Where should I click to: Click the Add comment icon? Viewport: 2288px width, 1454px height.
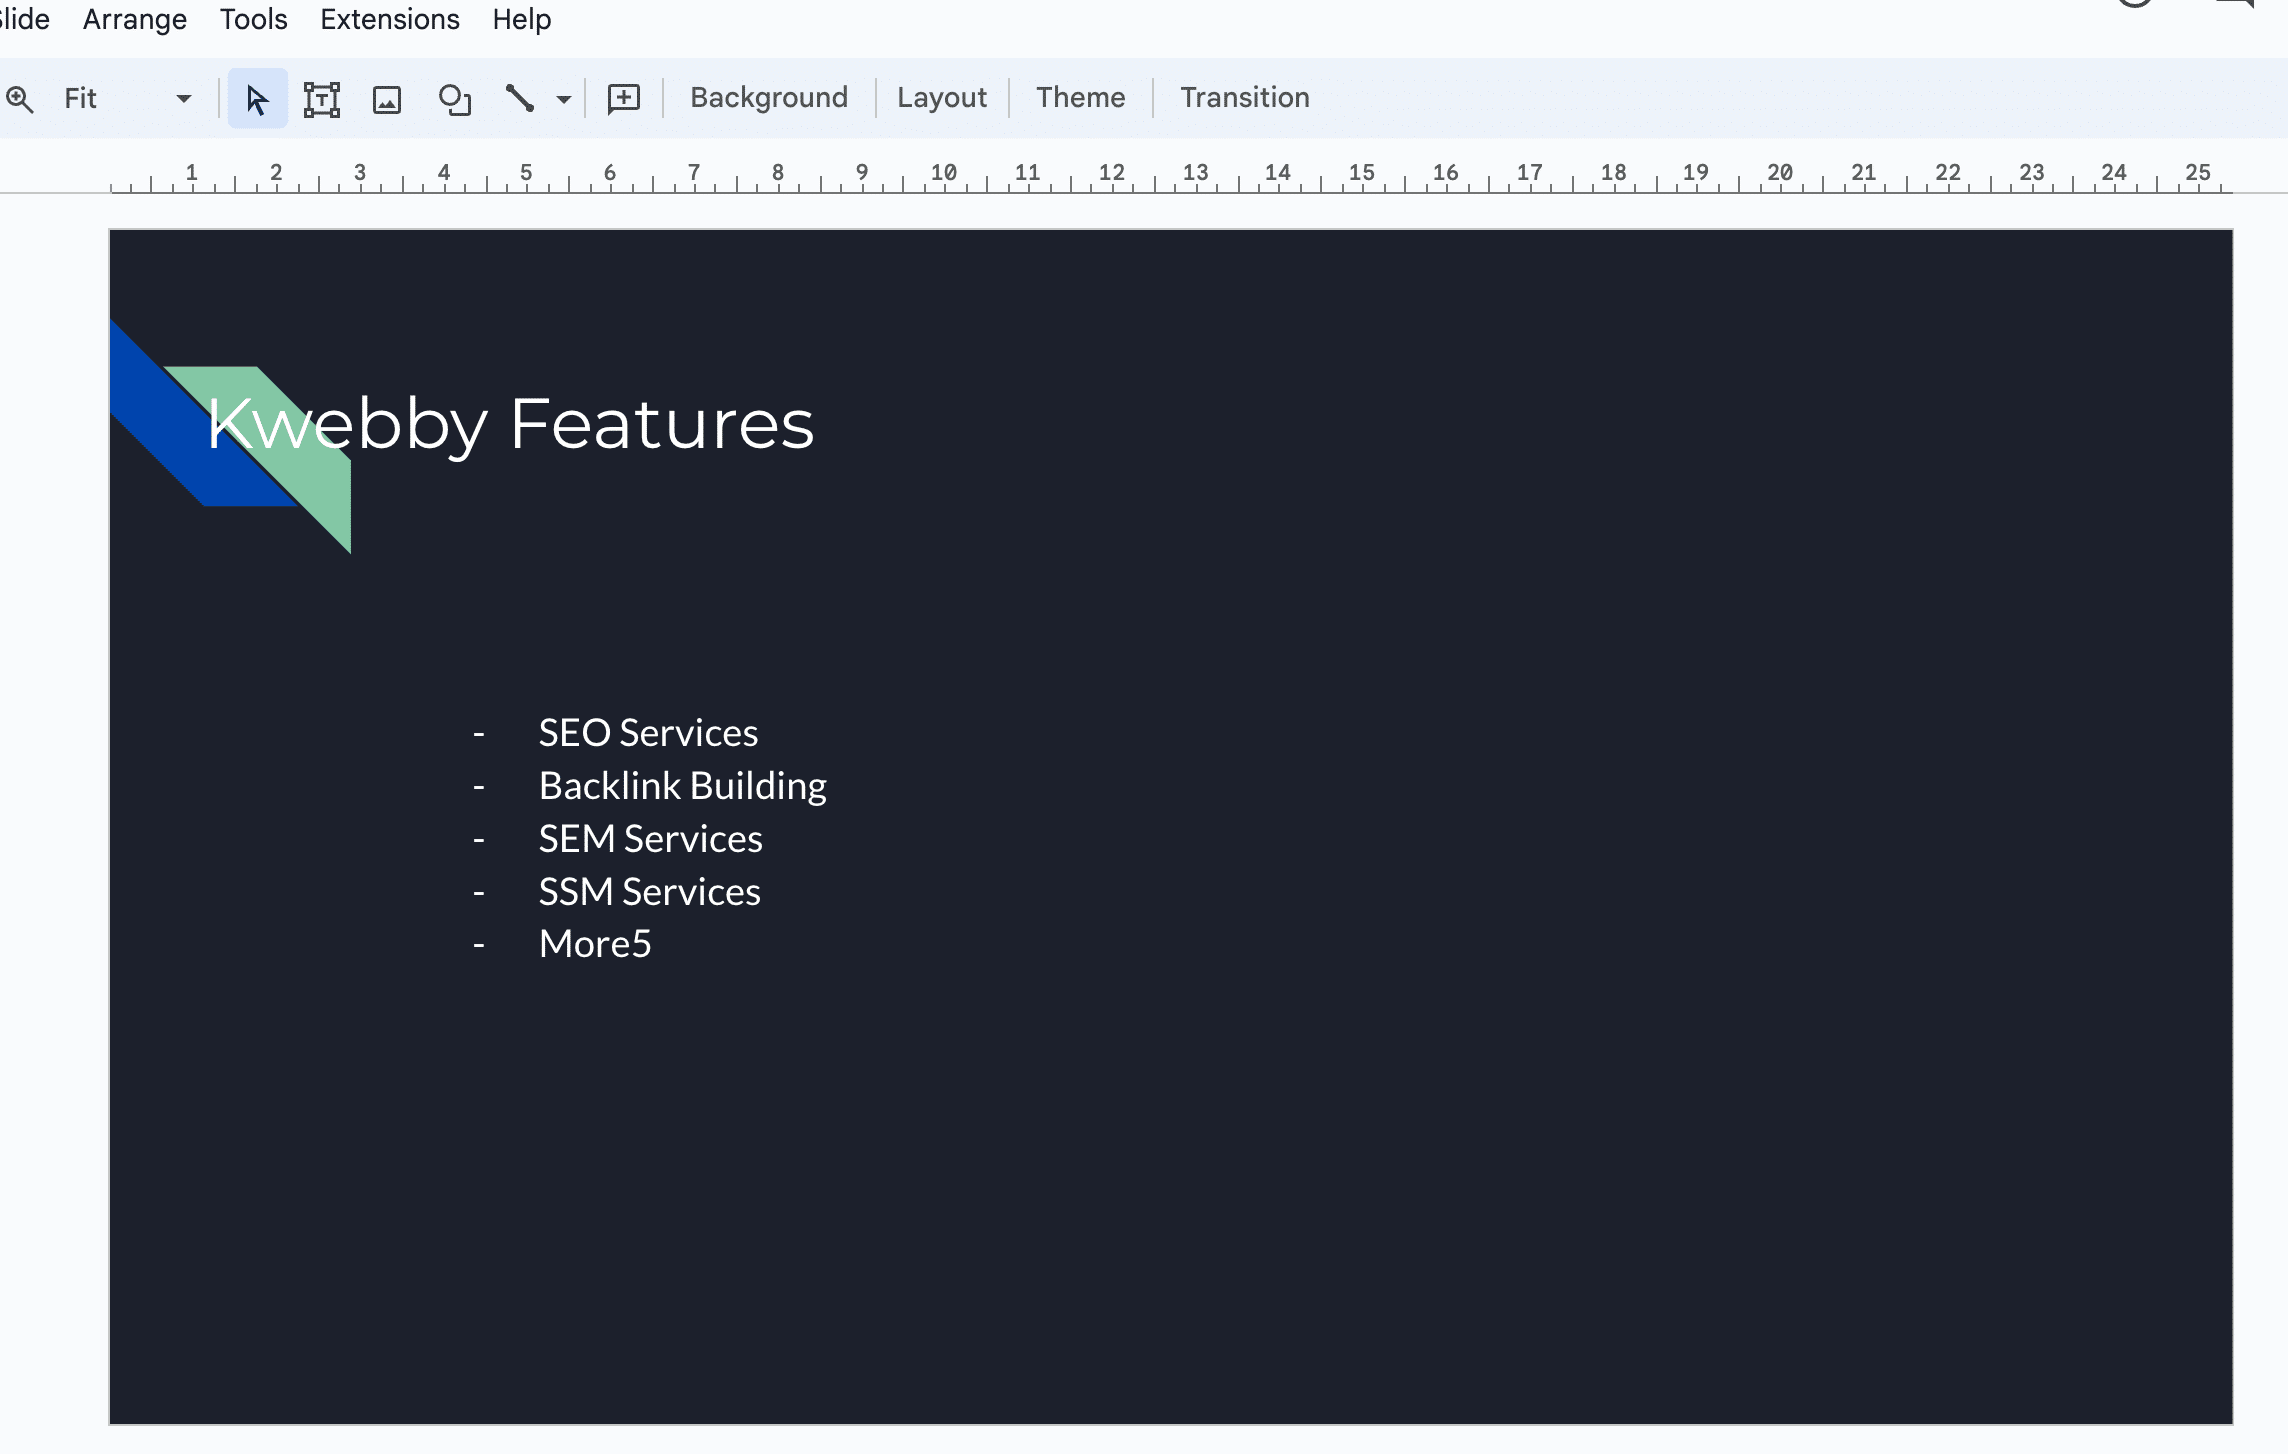(x=624, y=98)
